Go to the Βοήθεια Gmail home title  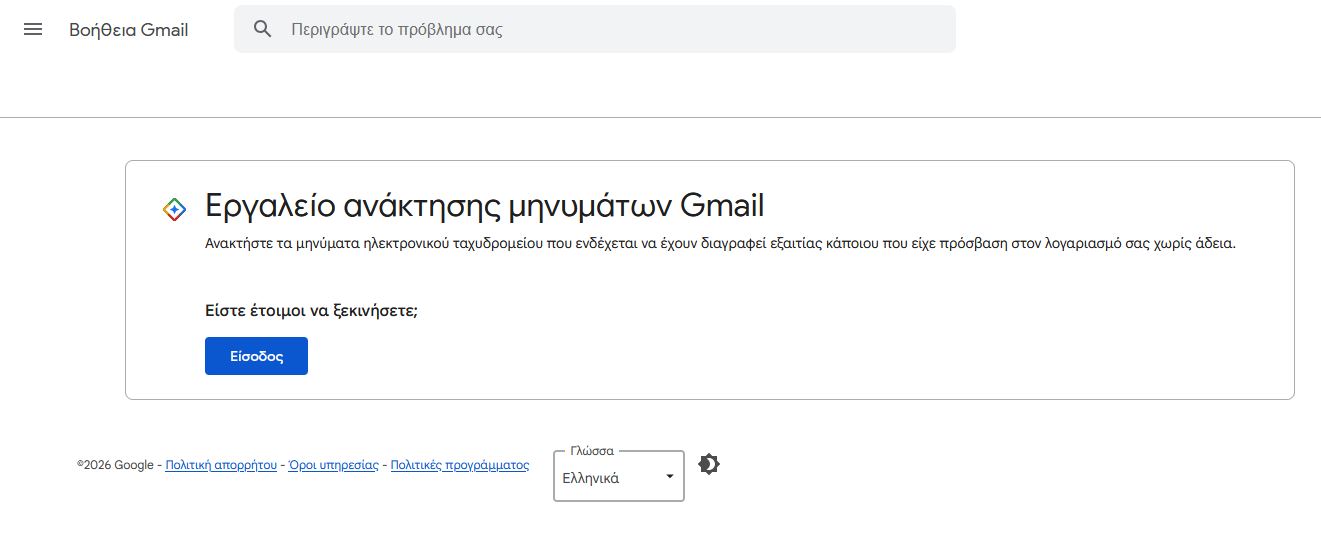tap(128, 30)
